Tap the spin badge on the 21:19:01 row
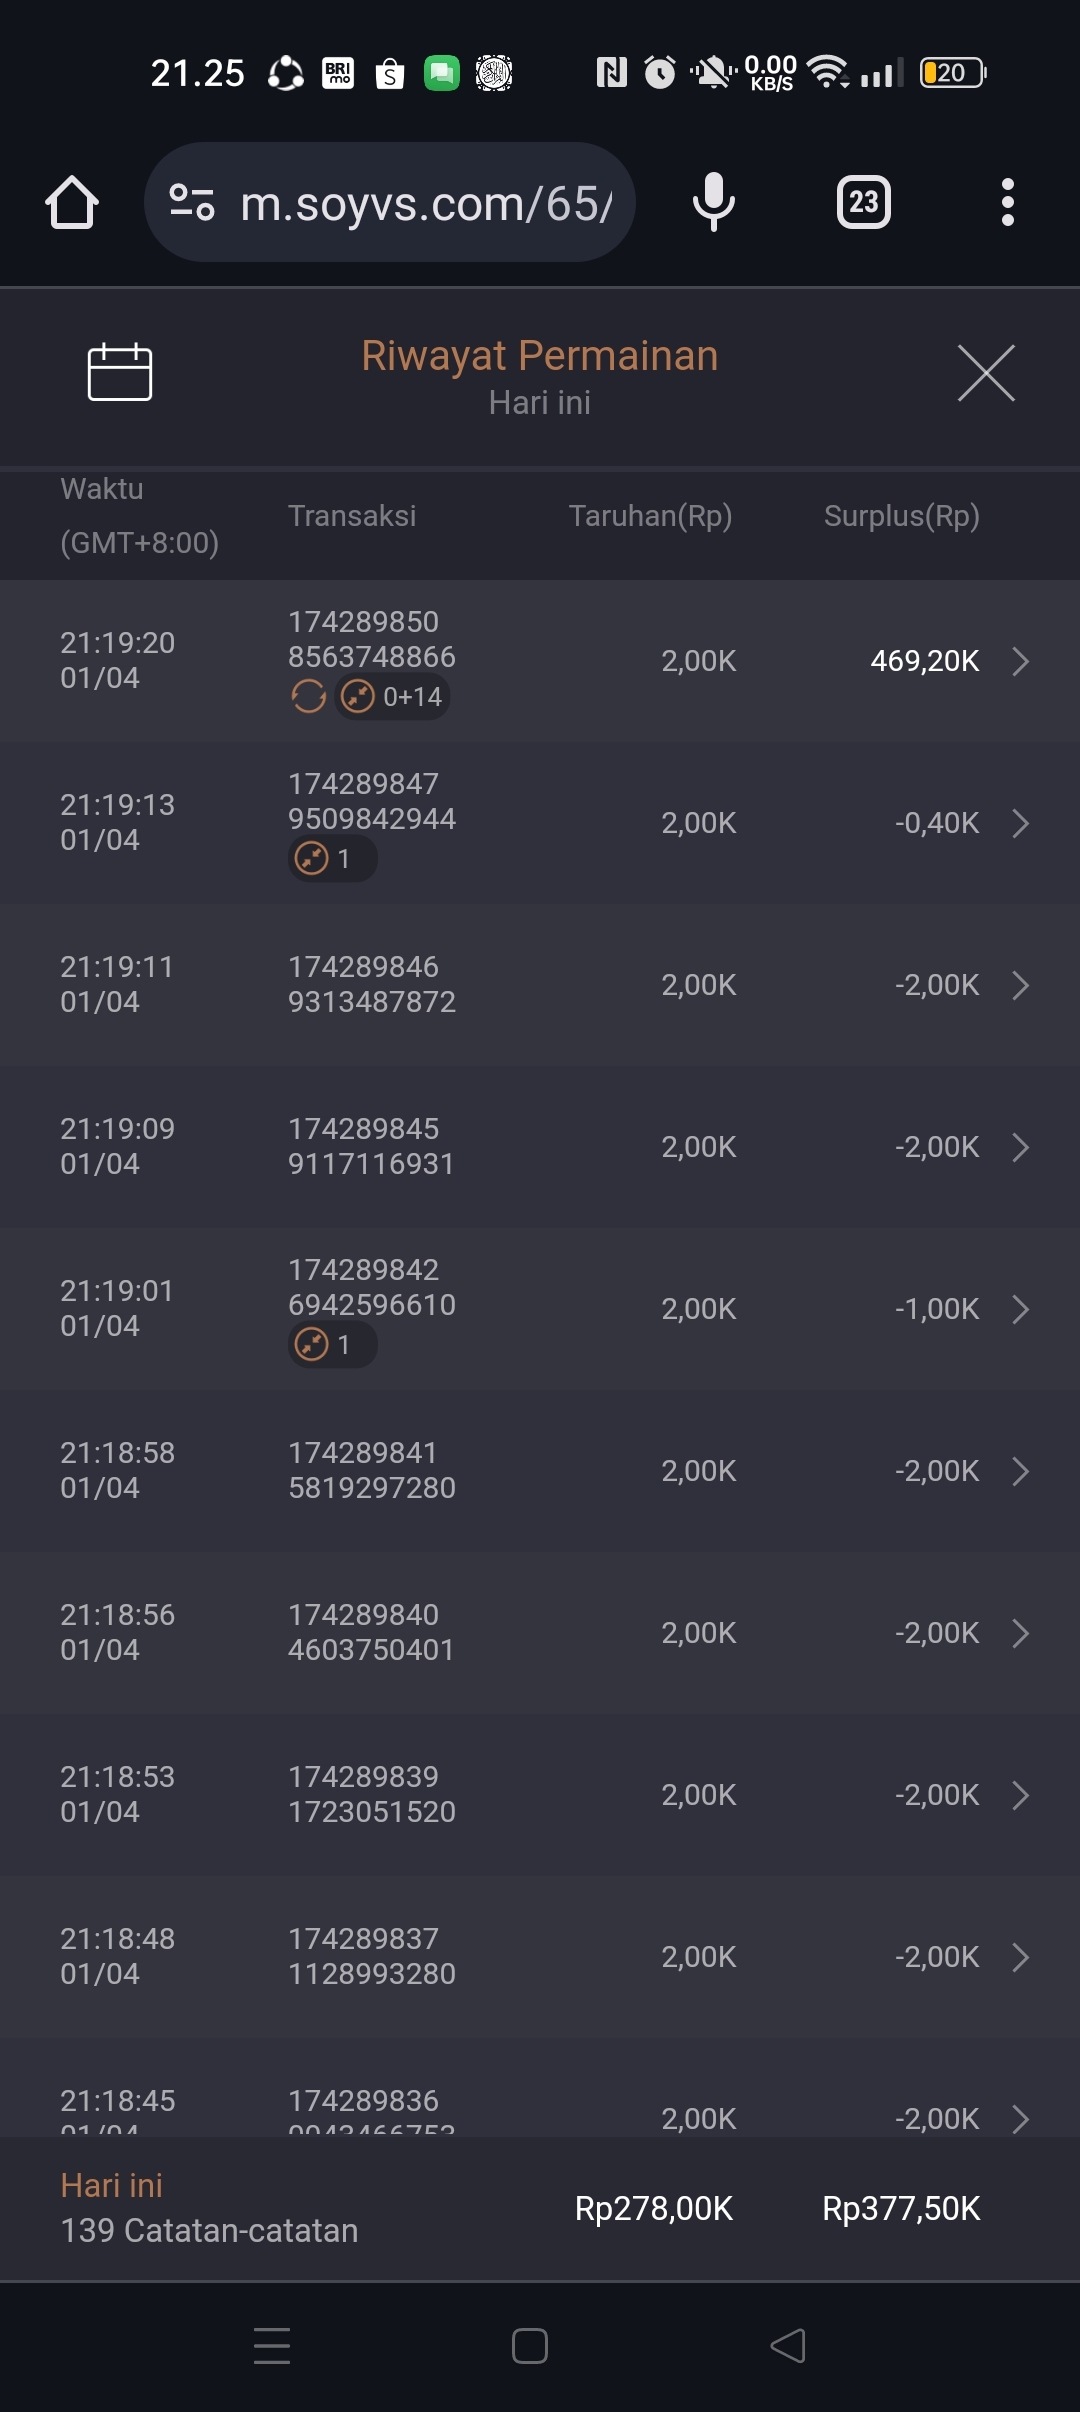Screen dimensions: 1080x2412 tap(332, 1344)
